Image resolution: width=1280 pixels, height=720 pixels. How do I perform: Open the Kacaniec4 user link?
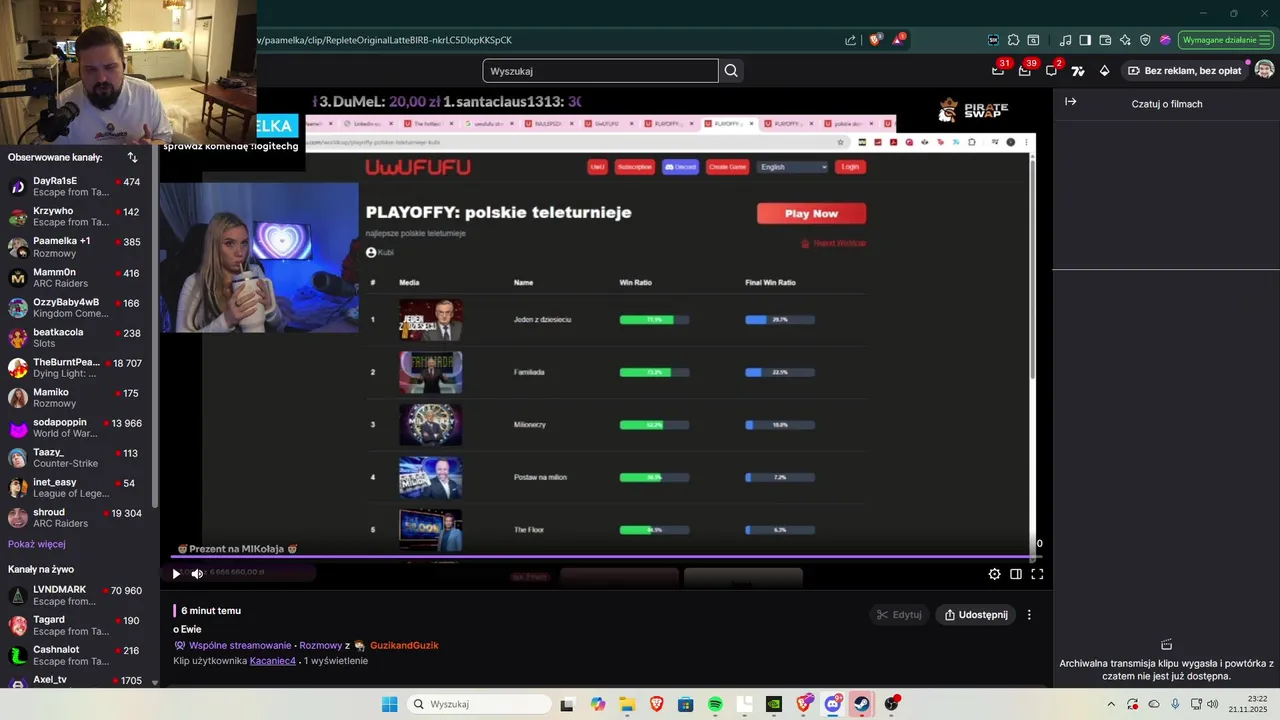[273, 661]
